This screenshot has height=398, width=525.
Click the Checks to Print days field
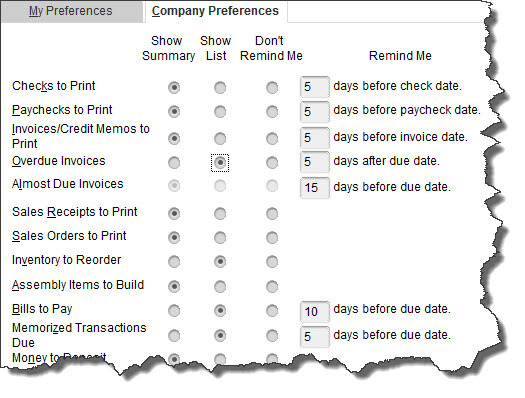(315, 87)
